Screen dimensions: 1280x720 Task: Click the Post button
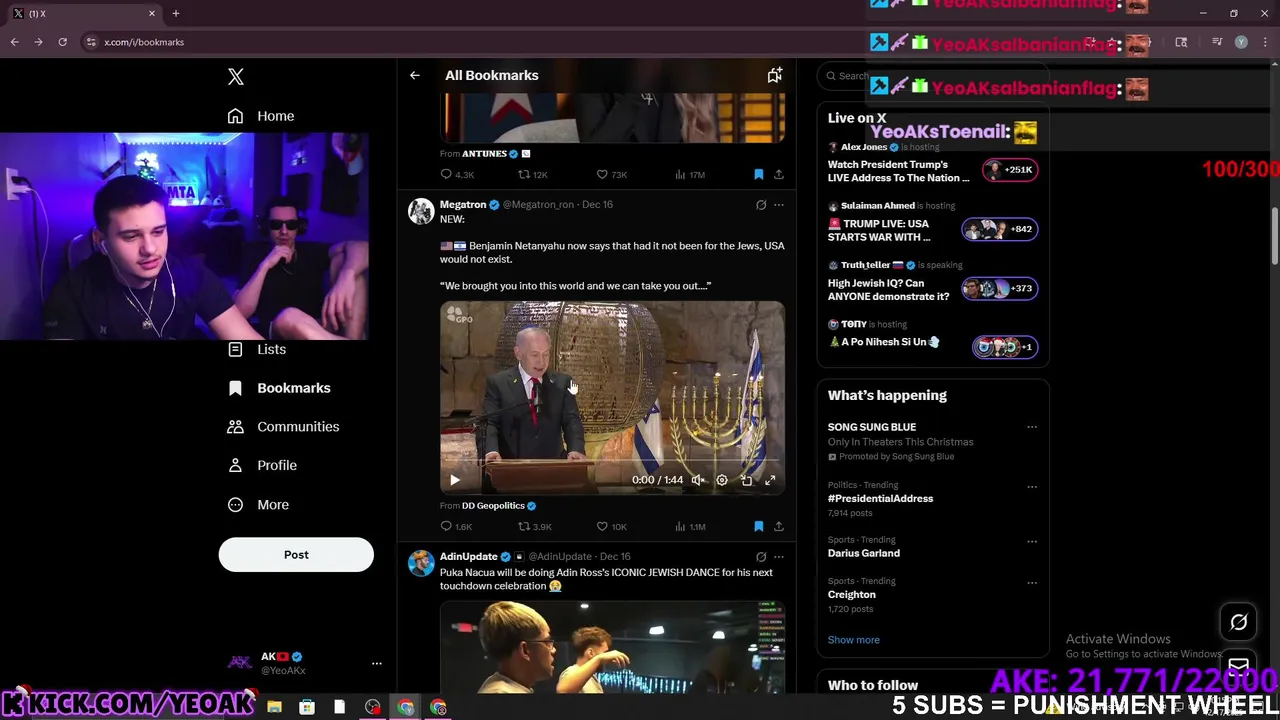click(x=296, y=555)
